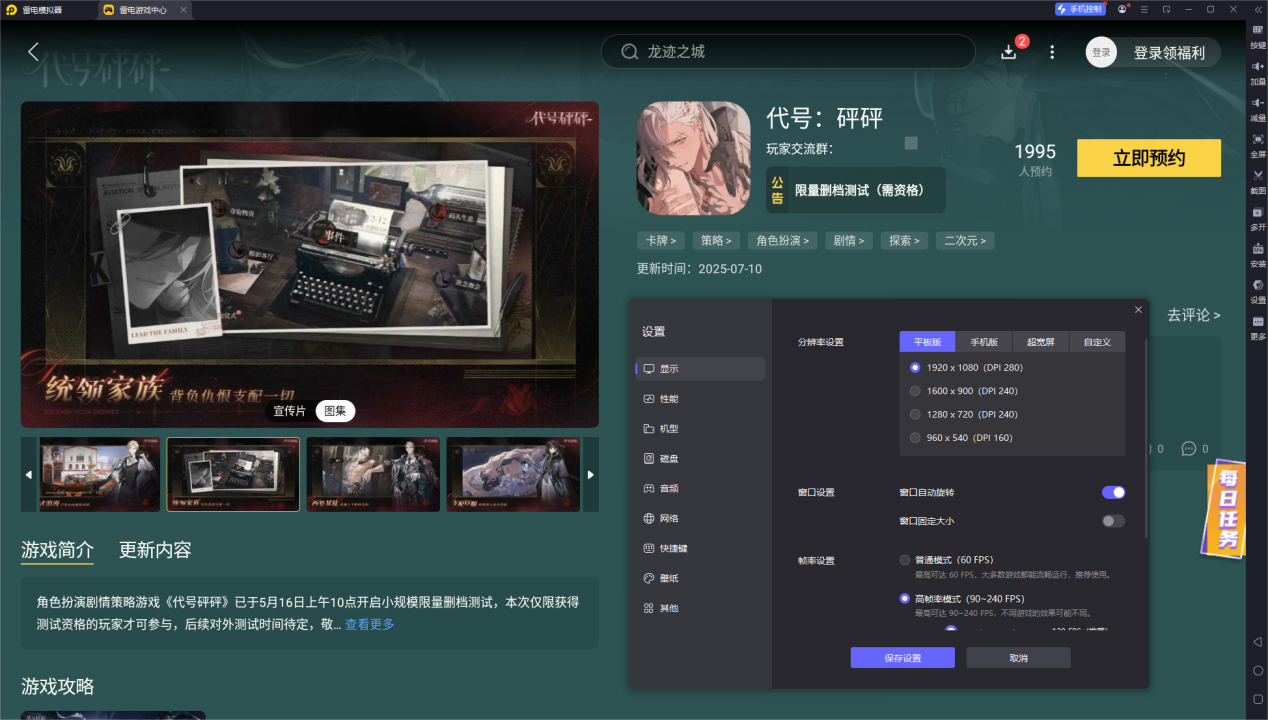Image resolution: width=1268 pixels, height=720 pixels.
Task: Switch to the 手机版 resolution tab
Action: point(984,341)
